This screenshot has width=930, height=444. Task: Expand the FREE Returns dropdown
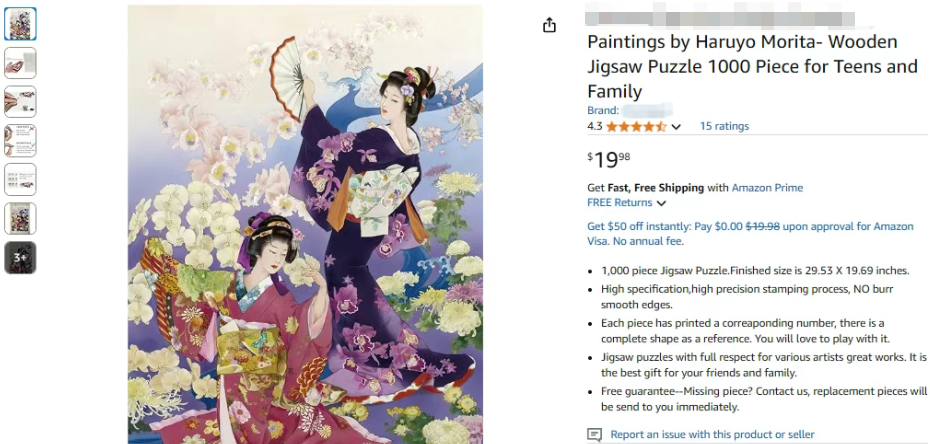coord(661,203)
